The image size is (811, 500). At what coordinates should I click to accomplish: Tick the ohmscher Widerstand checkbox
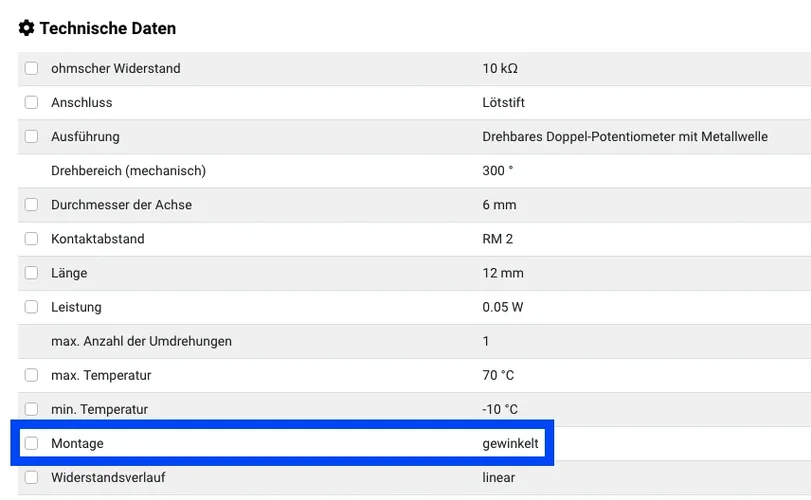click(x=32, y=69)
